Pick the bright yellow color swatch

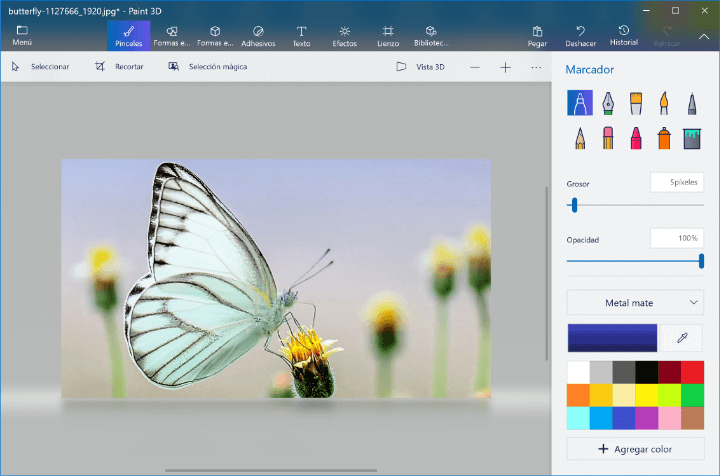[x=647, y=395]
